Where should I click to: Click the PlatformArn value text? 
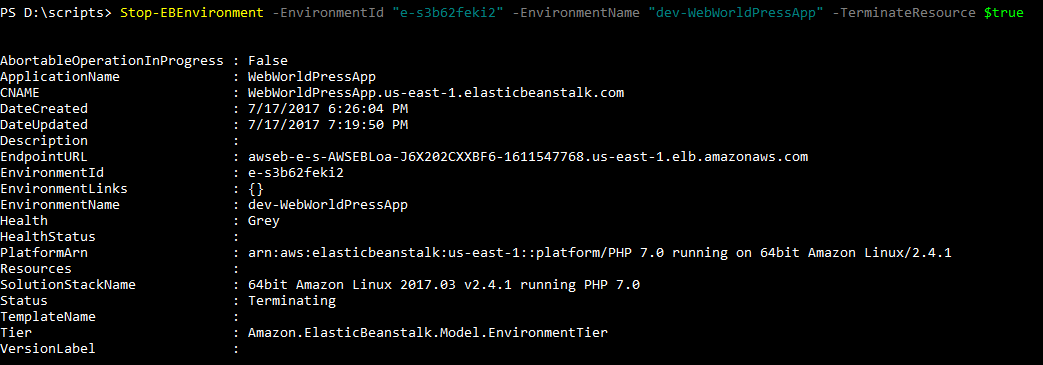pos(601,253)
